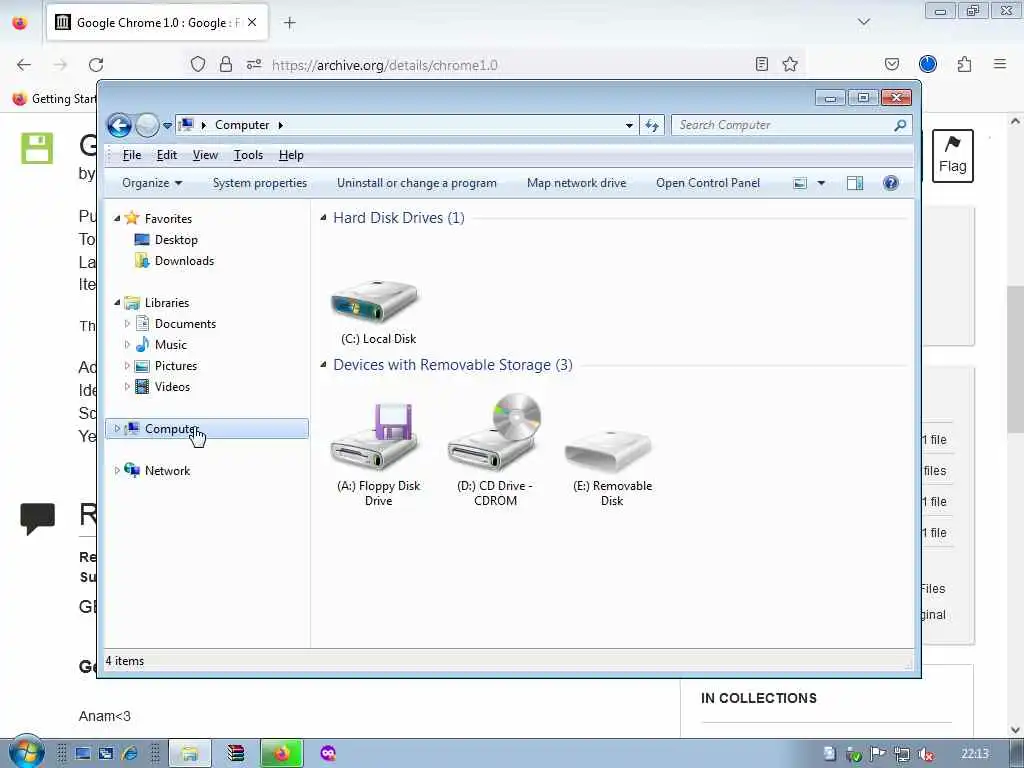The width and height of the screenshot is (1024, 768).
Task: Open the Edit menu
Action: pyautogui.click(x=167, y=155)
